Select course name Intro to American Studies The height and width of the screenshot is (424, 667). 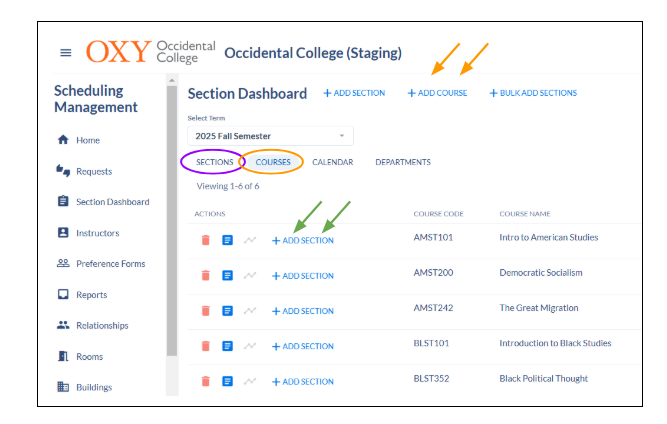549,237
